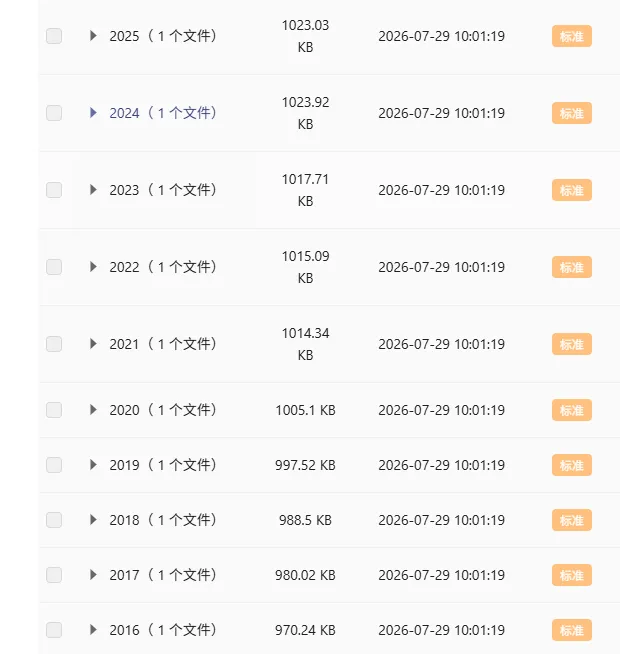
Task: Tick the checkbox for the 2025 folder
Action: point(54,36)
